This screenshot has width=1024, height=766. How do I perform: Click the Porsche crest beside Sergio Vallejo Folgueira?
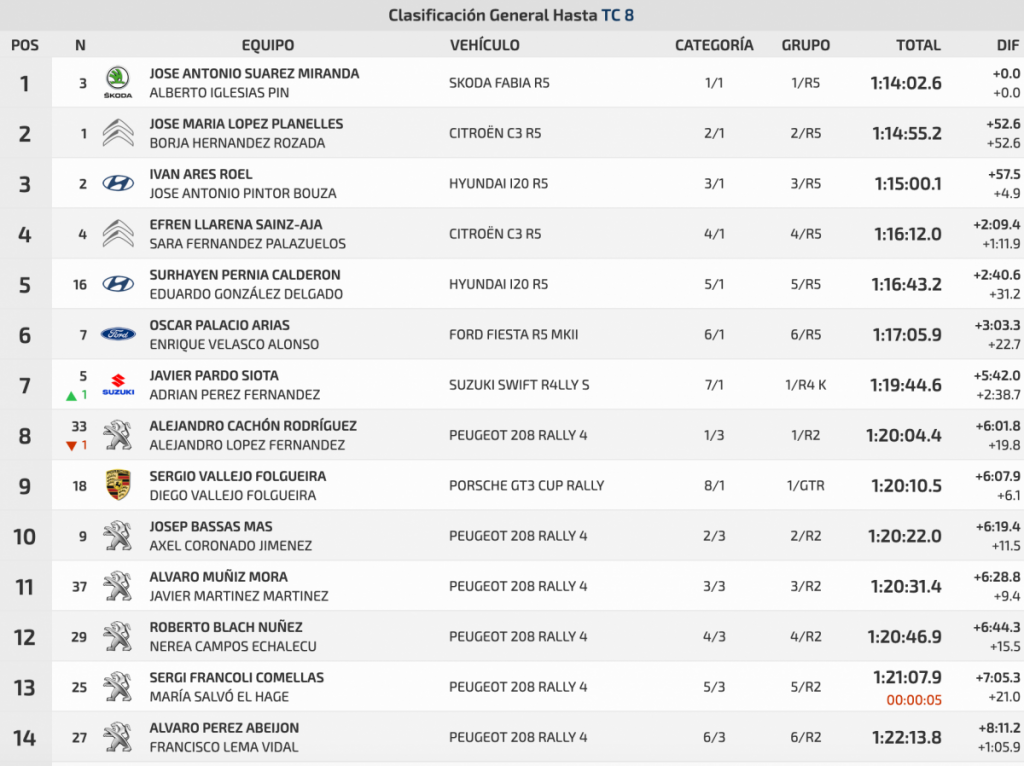(x=118, y=485)
